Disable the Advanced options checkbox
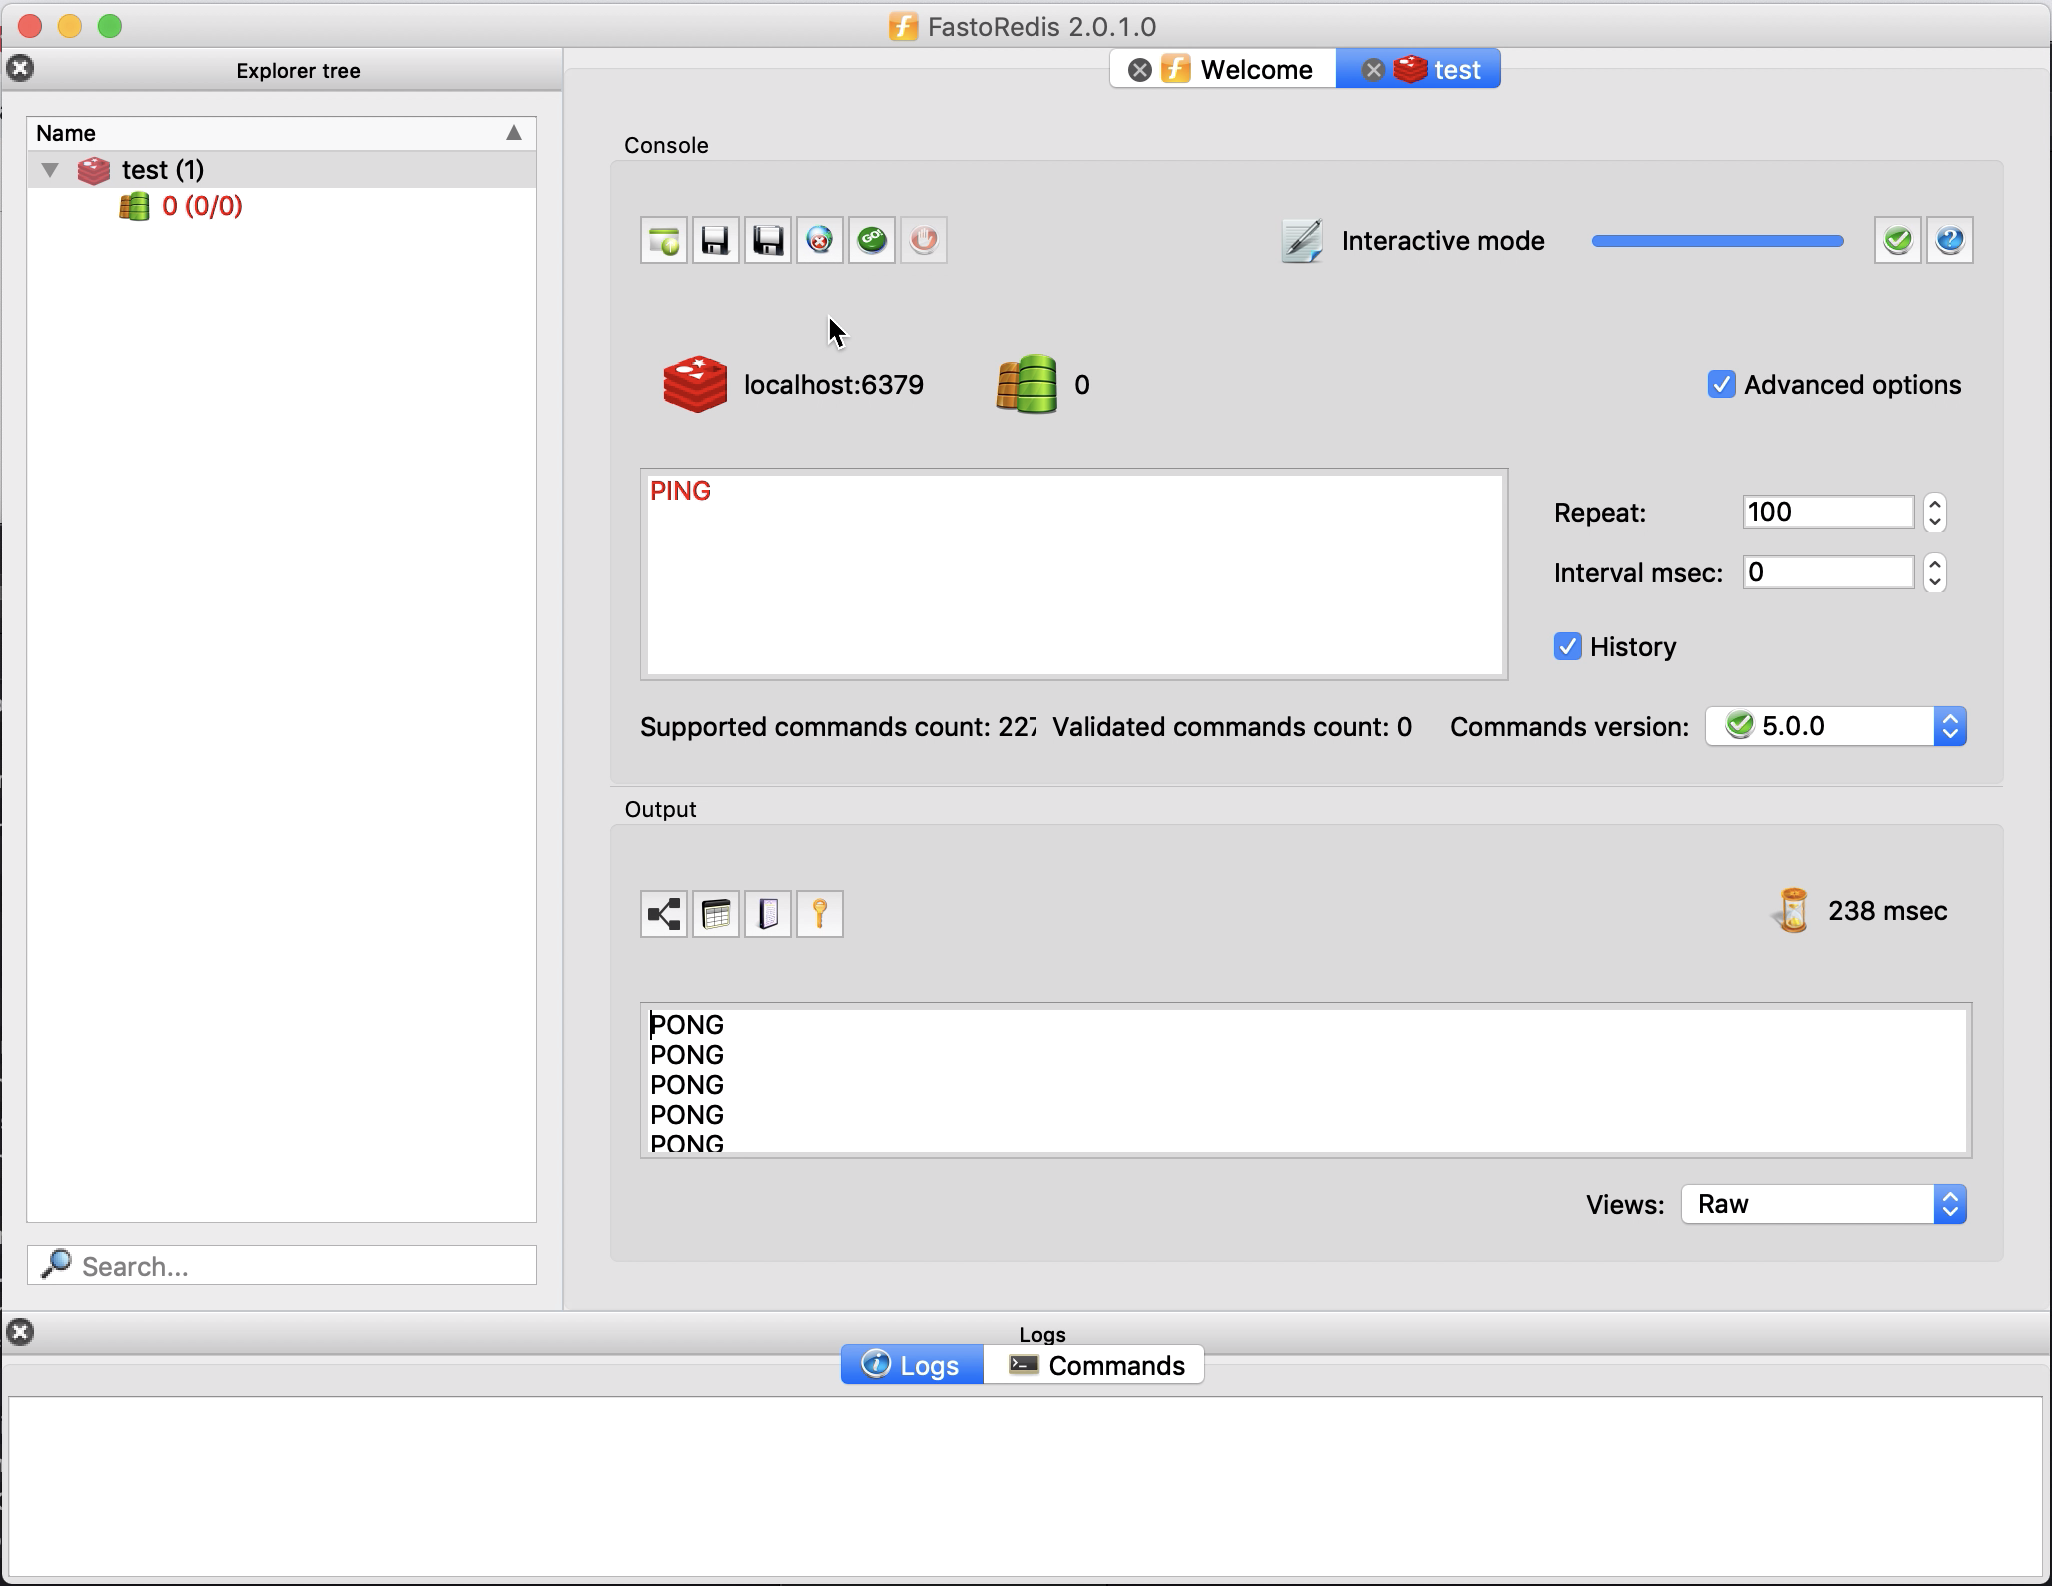This screenshot has height=1586, width=2052. (x=1721, y=384)
